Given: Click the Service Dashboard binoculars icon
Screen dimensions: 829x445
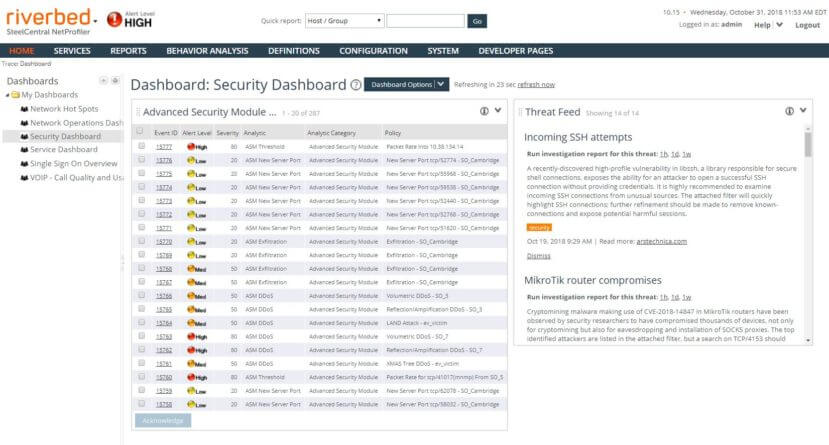Looking at the screenshot, I should [x=24, y=150].
